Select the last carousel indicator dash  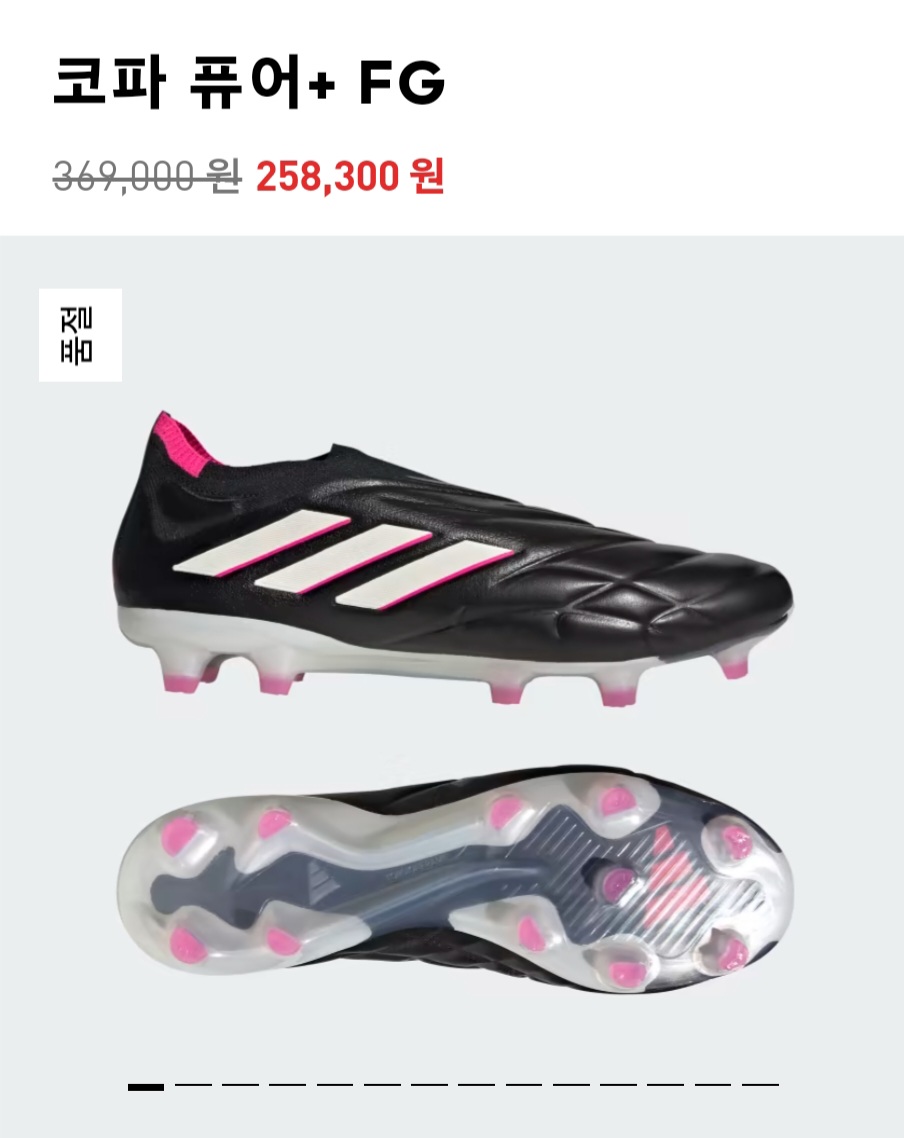pos(760,1086)
